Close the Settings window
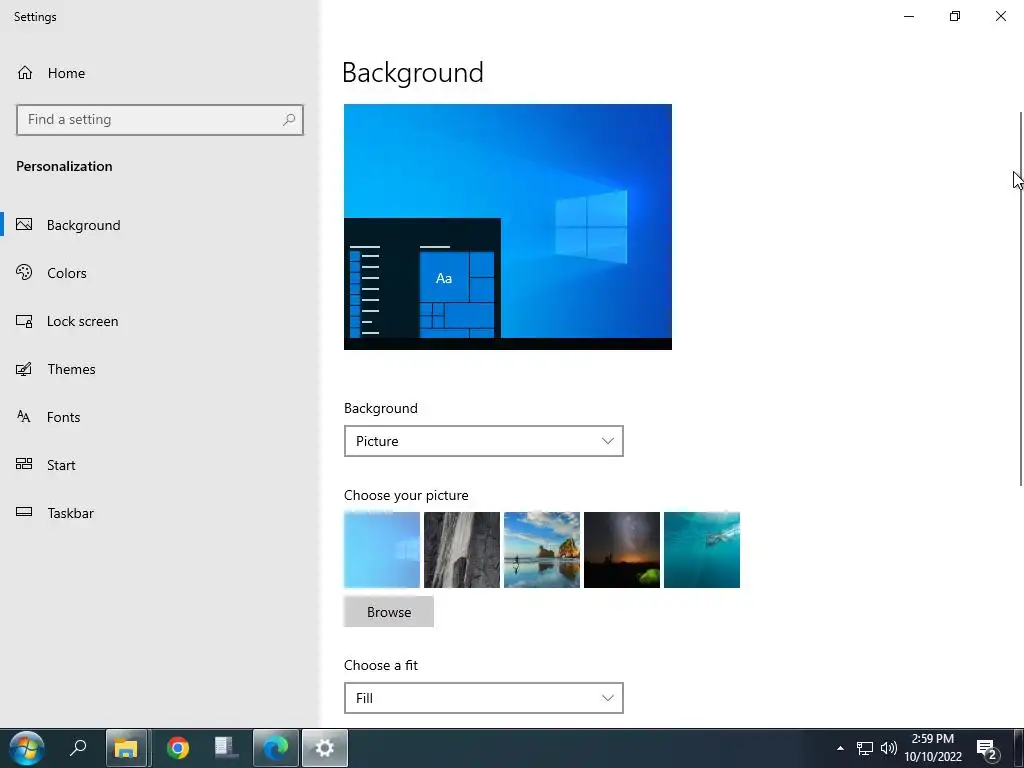Viewport: 1024px width, 768px height. click(1000, 16)
